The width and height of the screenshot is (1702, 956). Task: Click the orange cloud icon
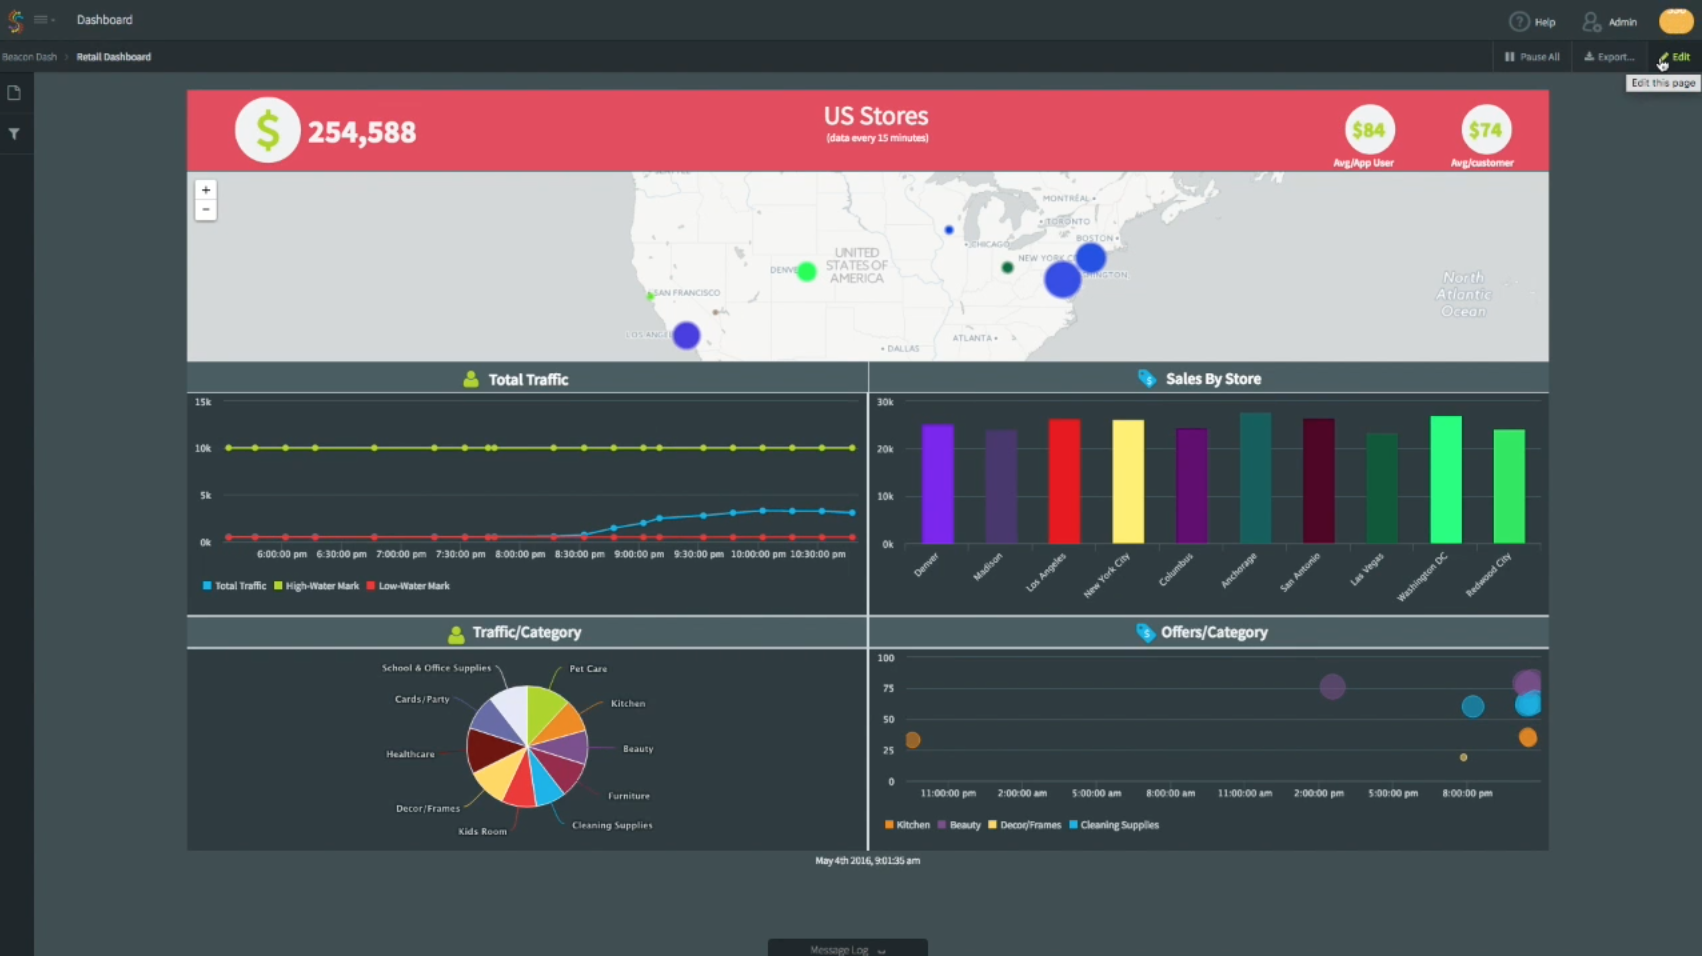click(1675, 21)
